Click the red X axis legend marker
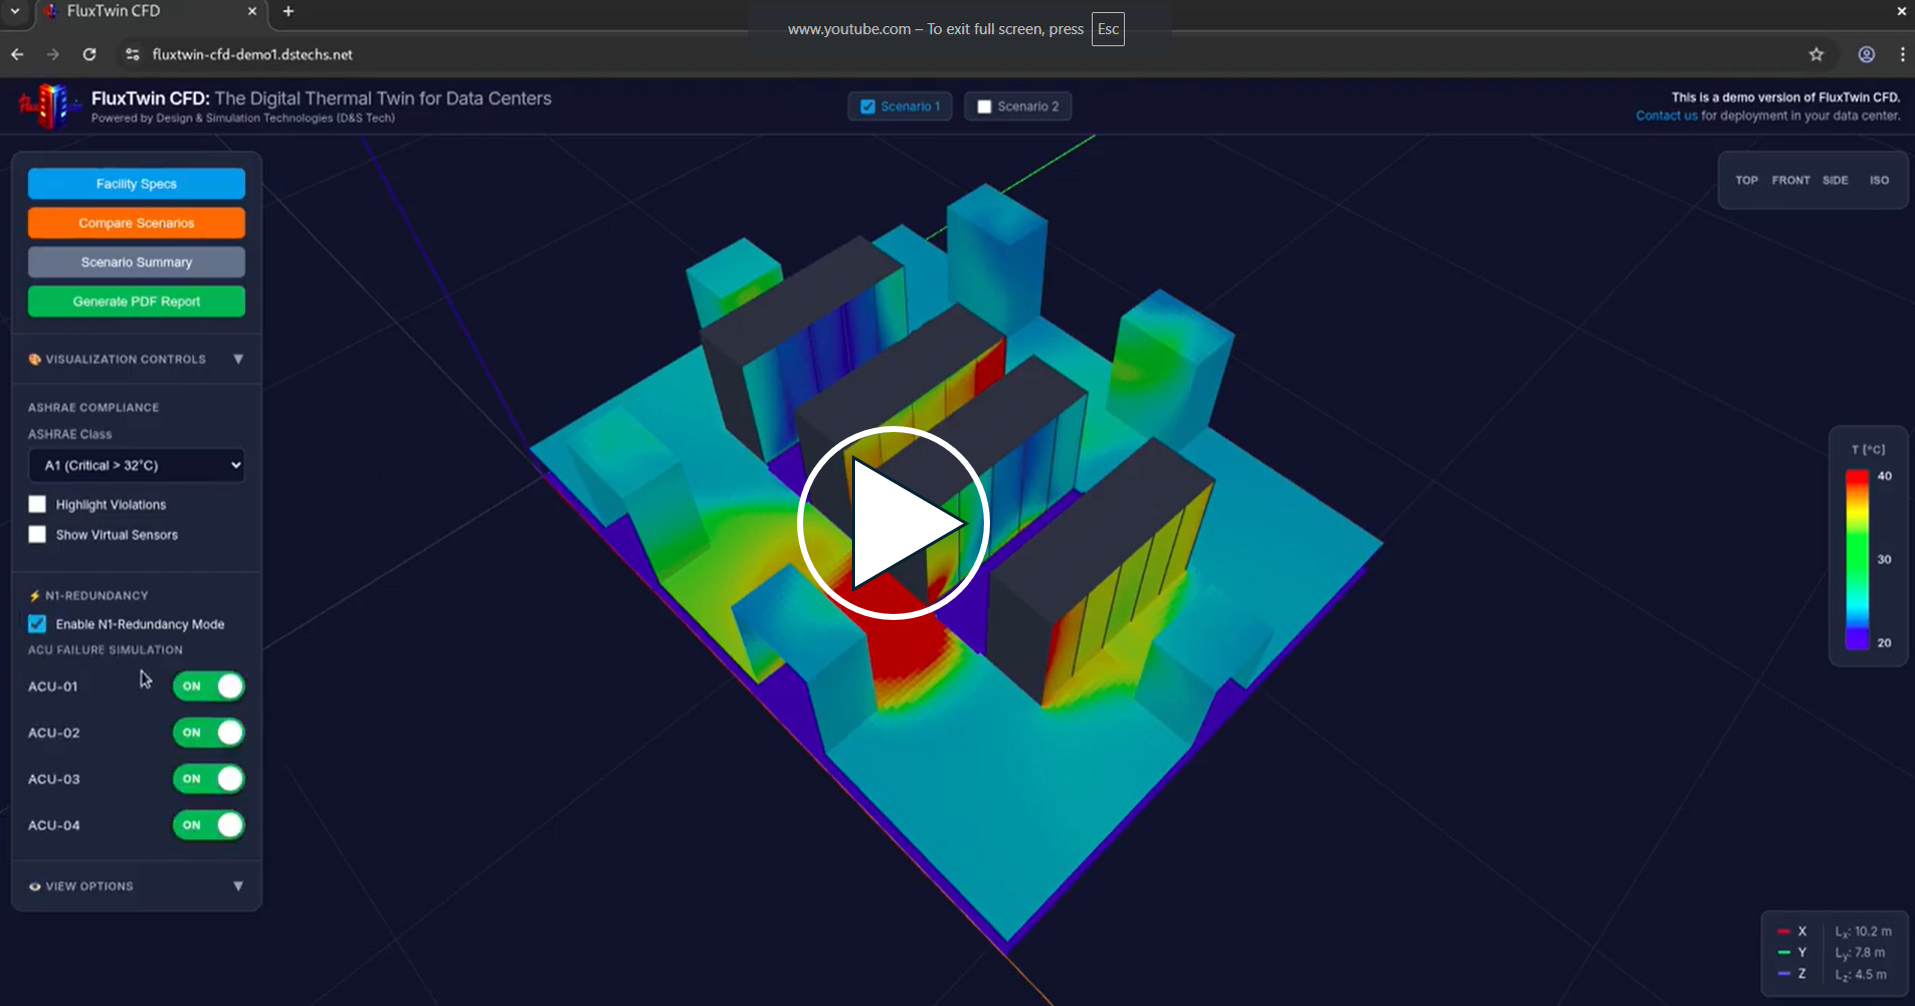This screenshot has height=1006, width=1915. coord(1784,931)
